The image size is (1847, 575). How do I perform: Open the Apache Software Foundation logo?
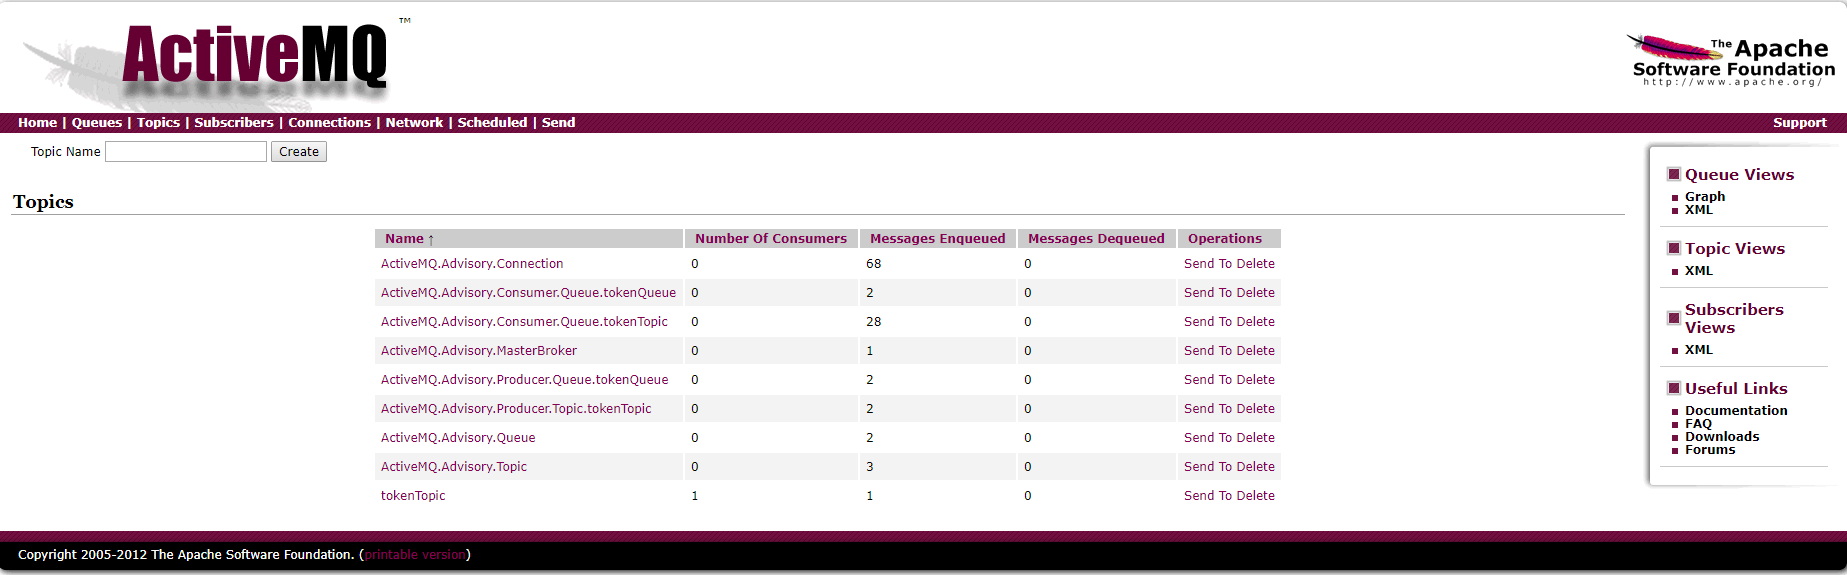point(1731,61)
